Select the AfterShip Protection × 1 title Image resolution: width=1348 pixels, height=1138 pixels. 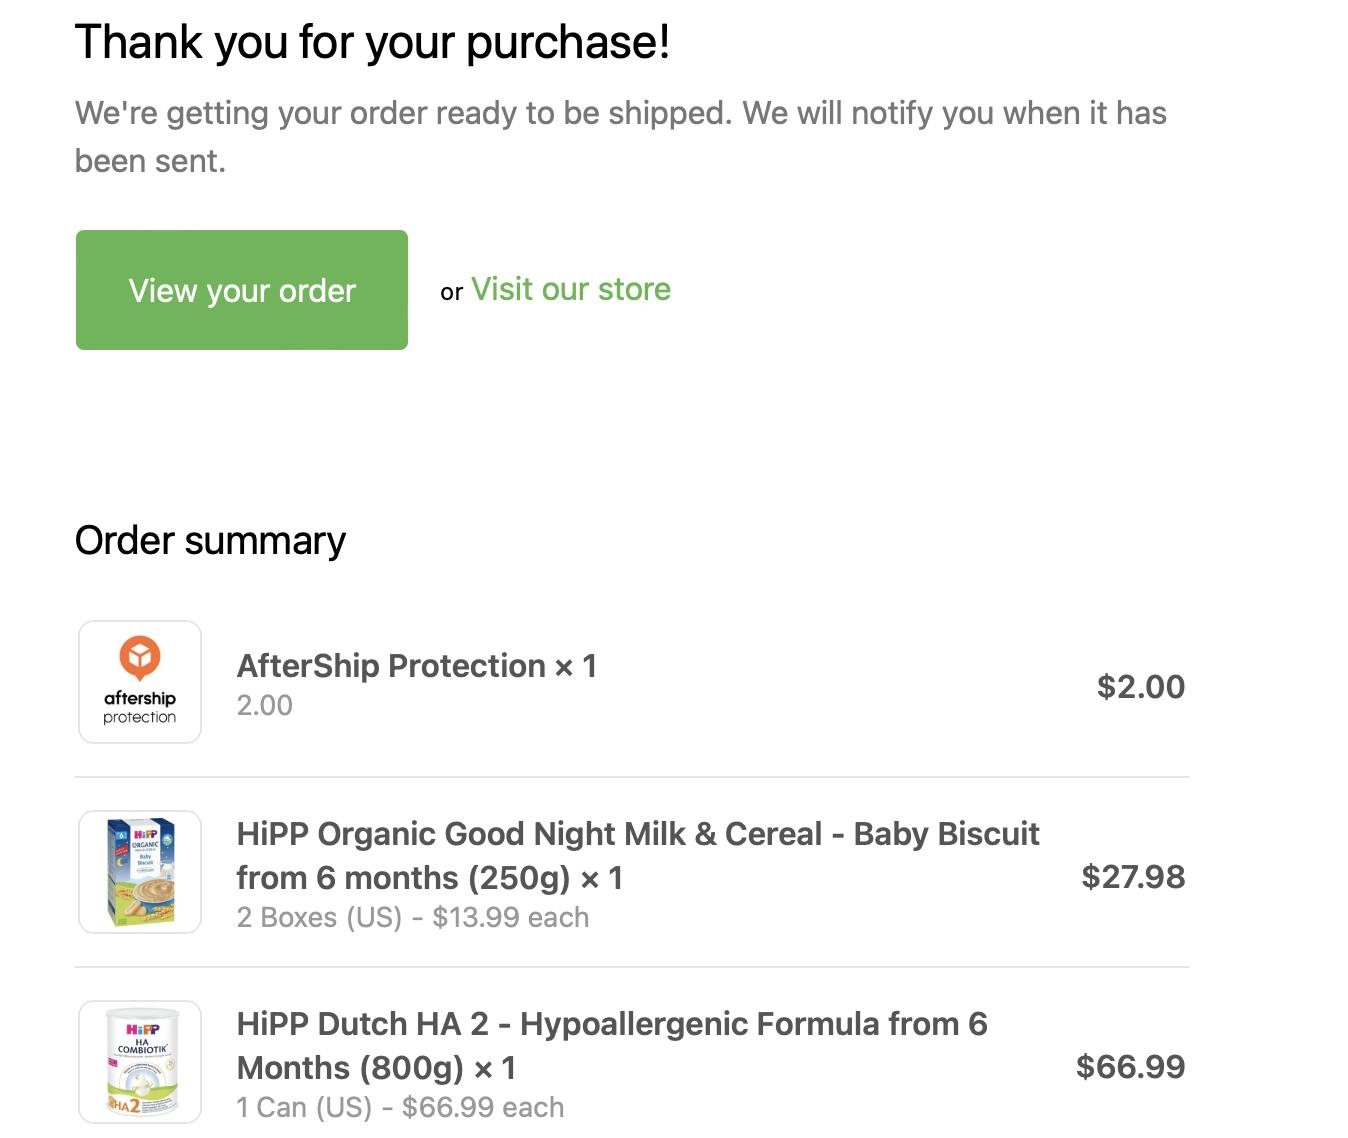click(x=416, y=666)
